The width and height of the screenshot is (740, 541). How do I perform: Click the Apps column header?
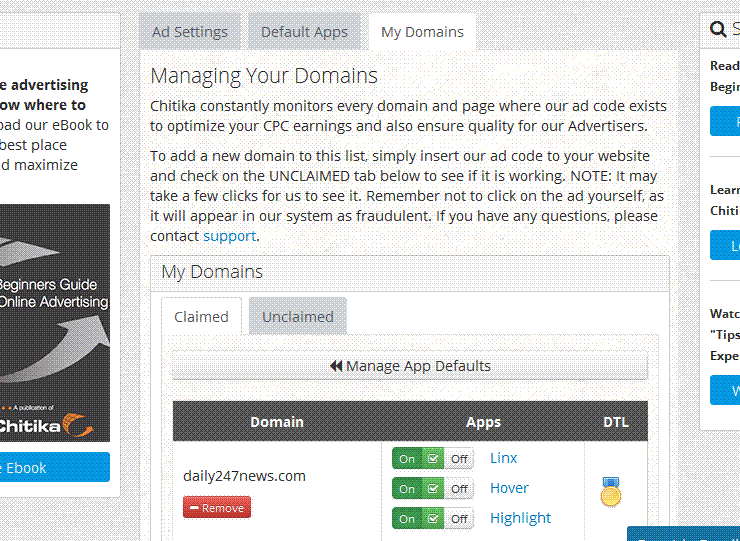pyautogui.click(x=483, y=422)
